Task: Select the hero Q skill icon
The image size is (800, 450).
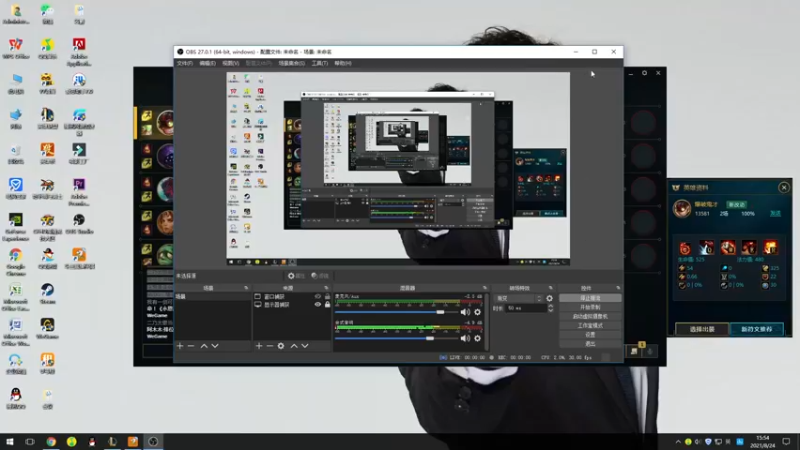Action: click(707, 248)
